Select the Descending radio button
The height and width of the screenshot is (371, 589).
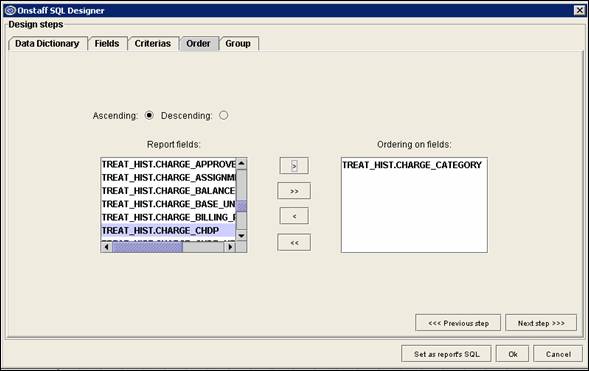(x=224, y=115)
